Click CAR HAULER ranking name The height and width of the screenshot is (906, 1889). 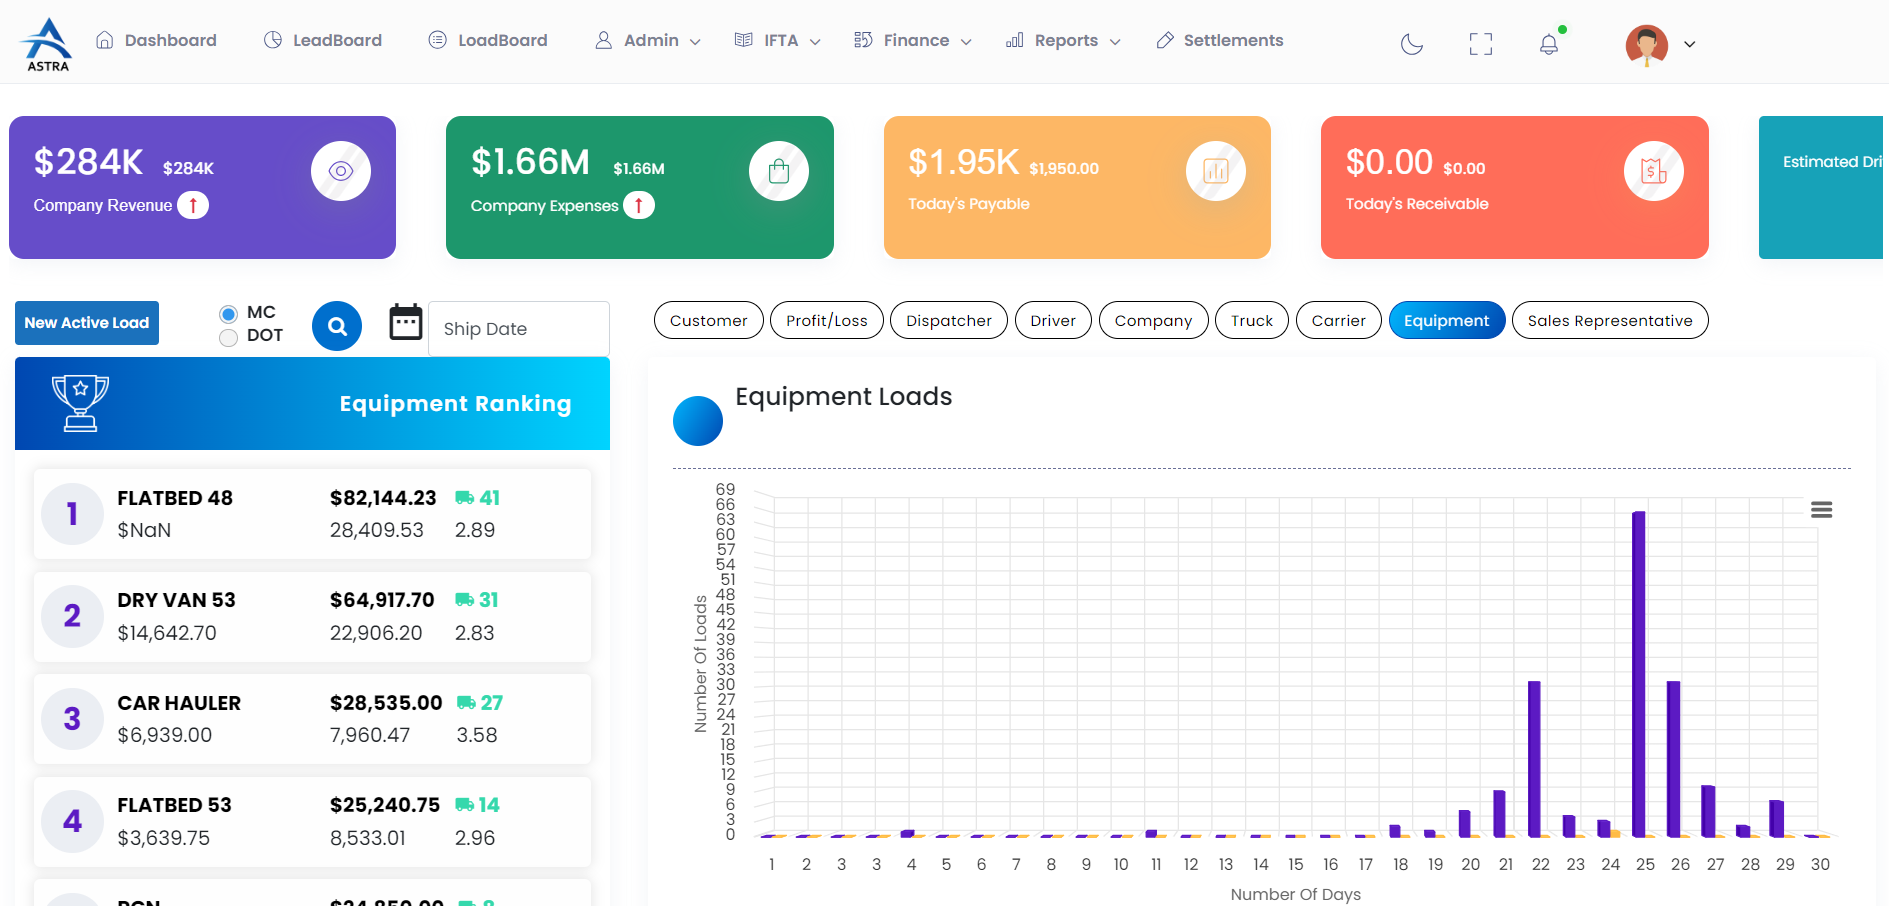[179, 703]
